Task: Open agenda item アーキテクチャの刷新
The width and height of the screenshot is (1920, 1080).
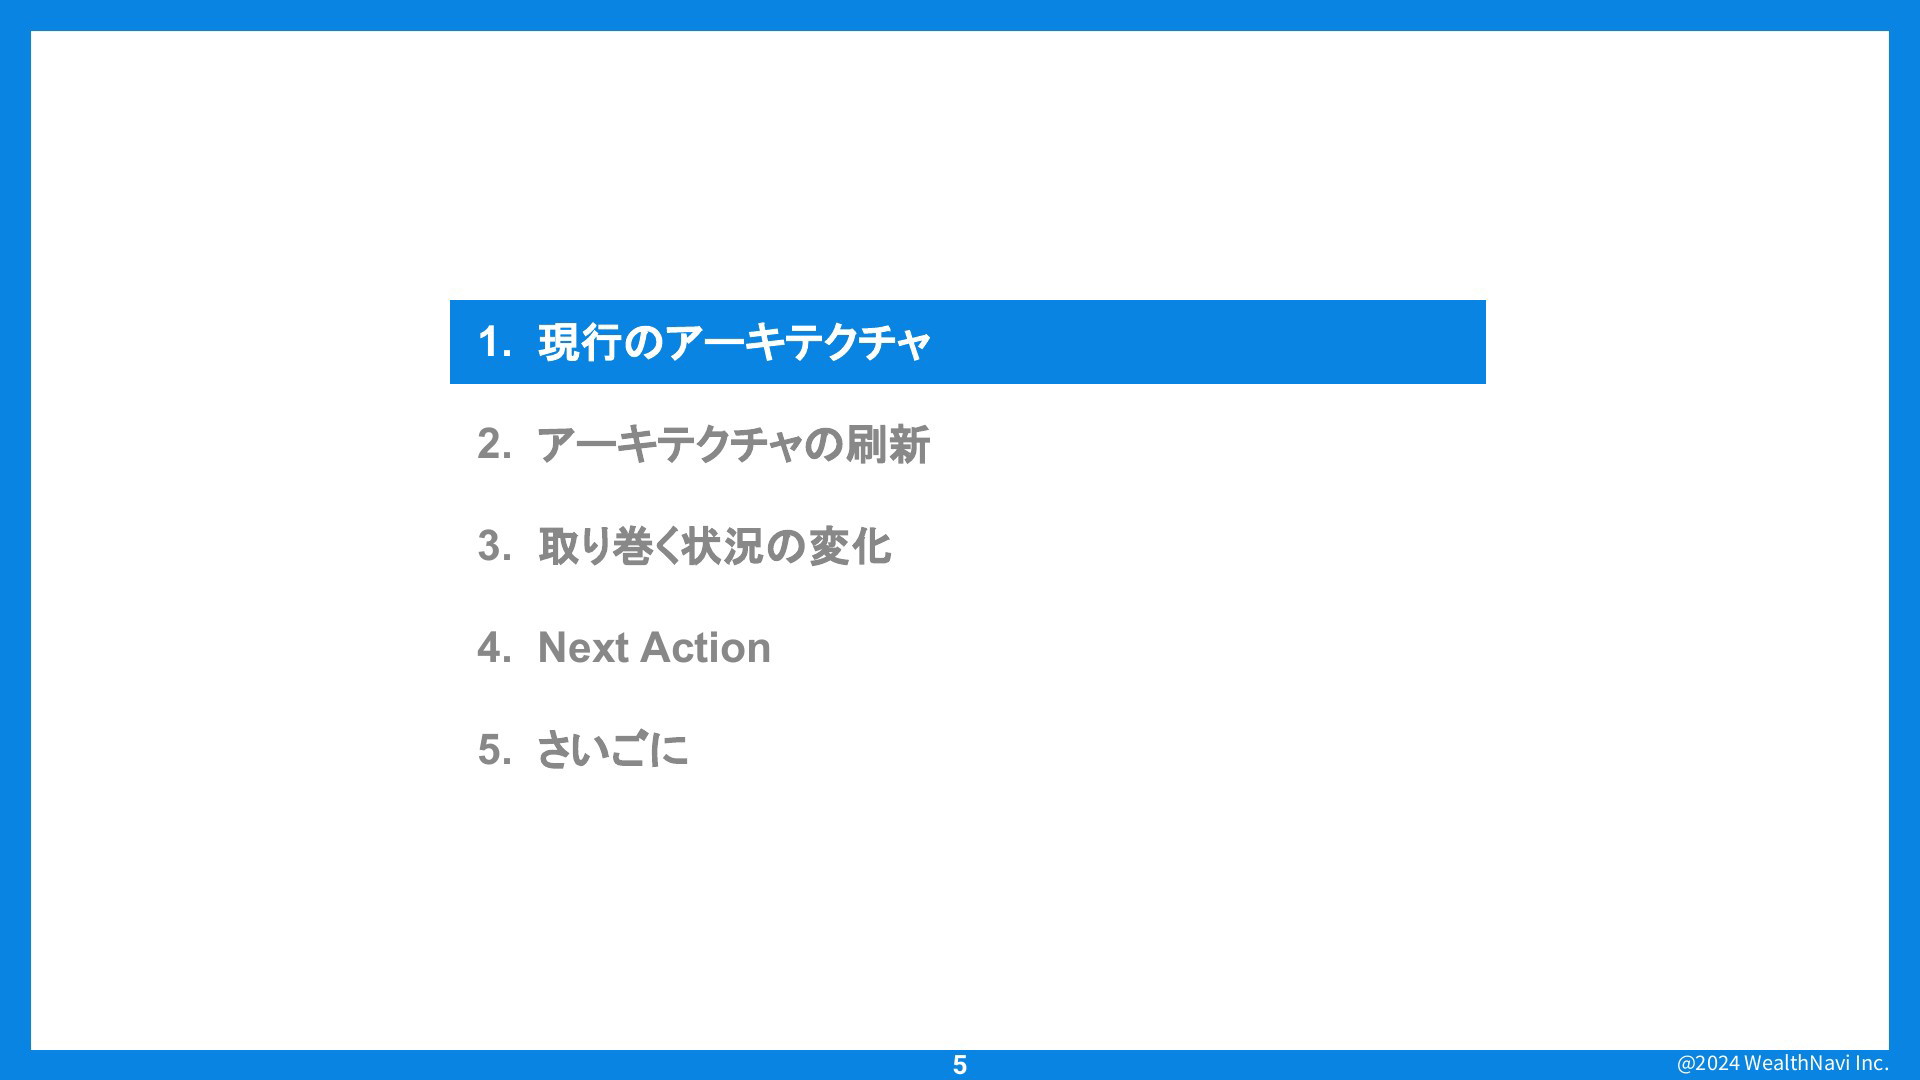Action: point(733,445)
